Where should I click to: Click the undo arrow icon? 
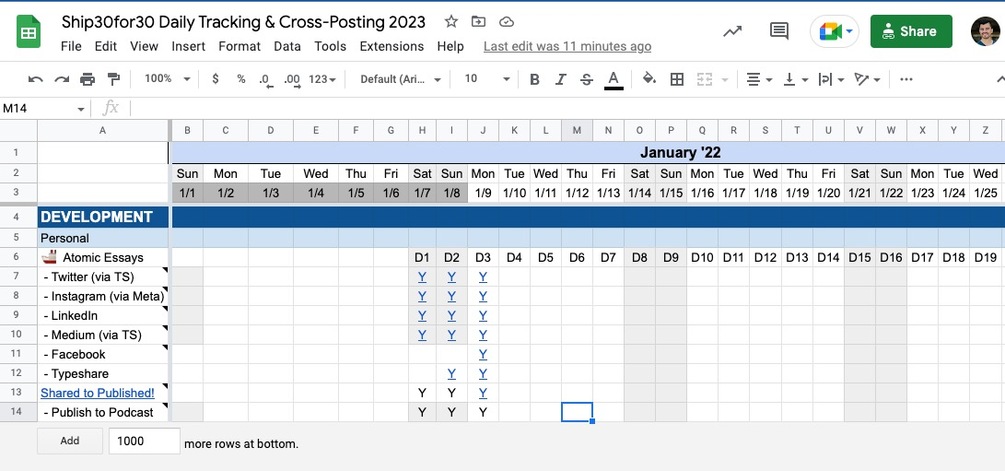point(36,79)
